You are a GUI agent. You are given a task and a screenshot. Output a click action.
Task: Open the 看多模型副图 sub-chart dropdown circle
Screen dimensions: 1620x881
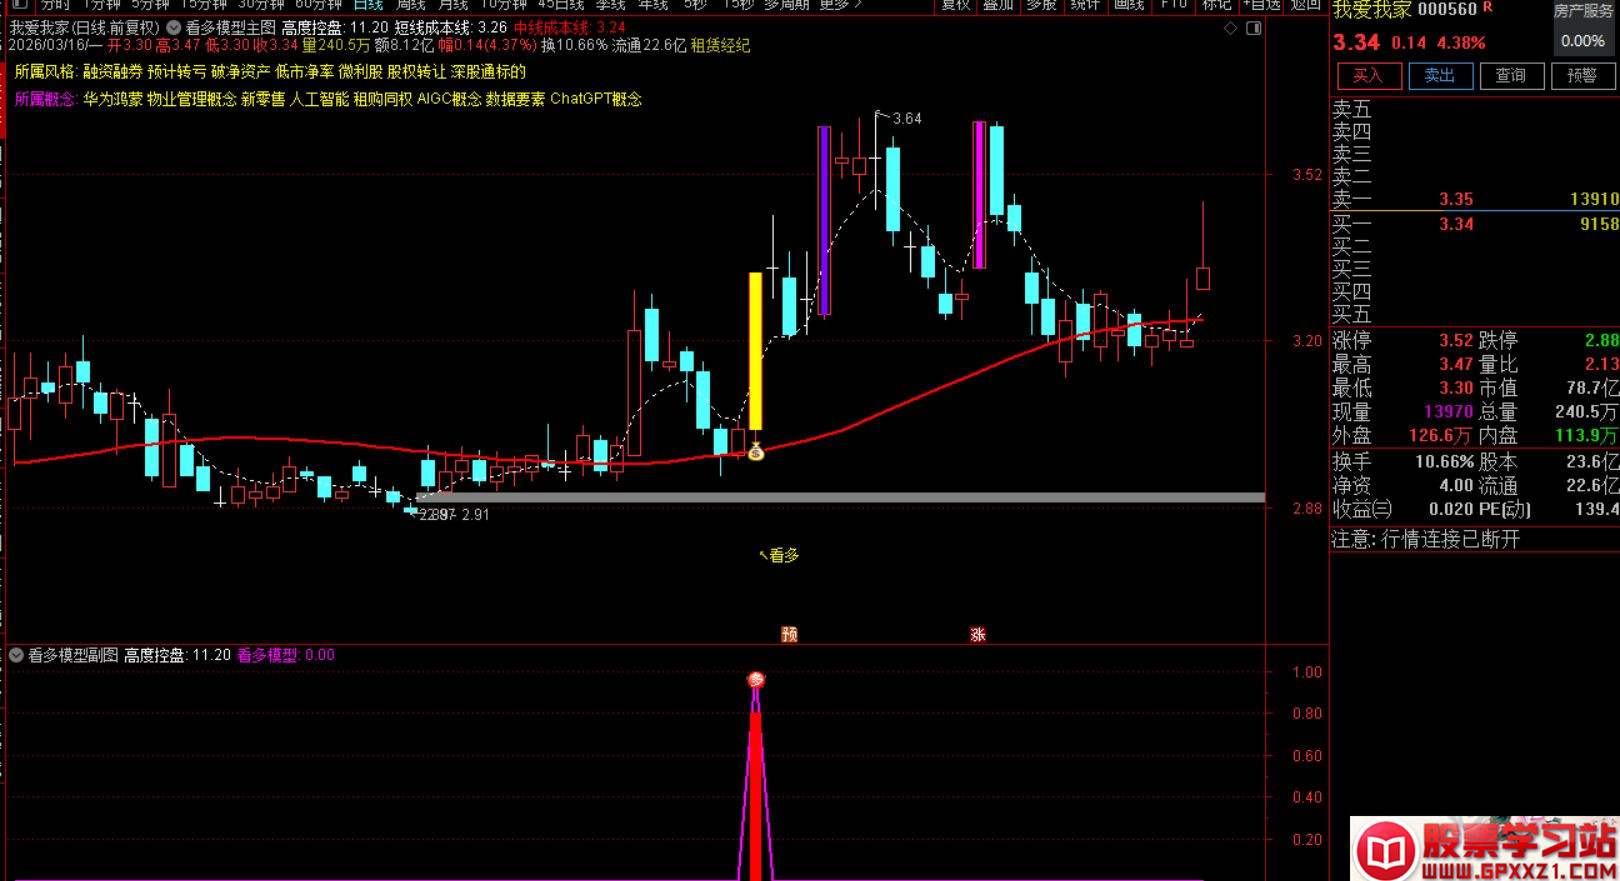16,655
